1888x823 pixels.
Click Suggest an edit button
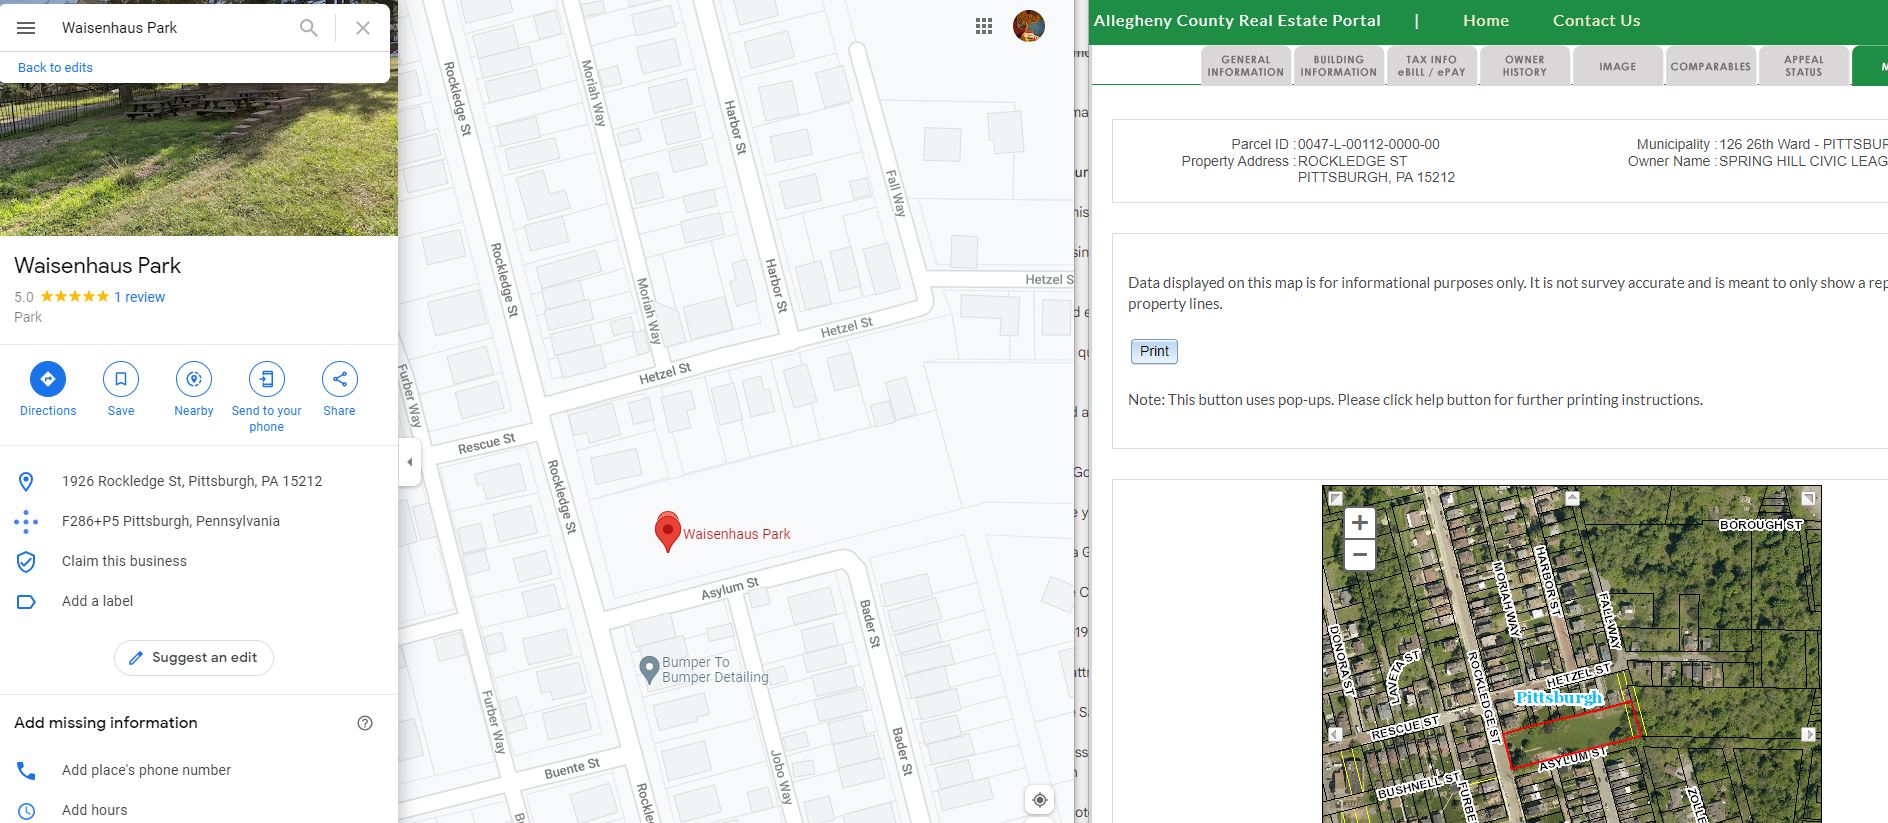pyautogui.click(x=194, y=658)
